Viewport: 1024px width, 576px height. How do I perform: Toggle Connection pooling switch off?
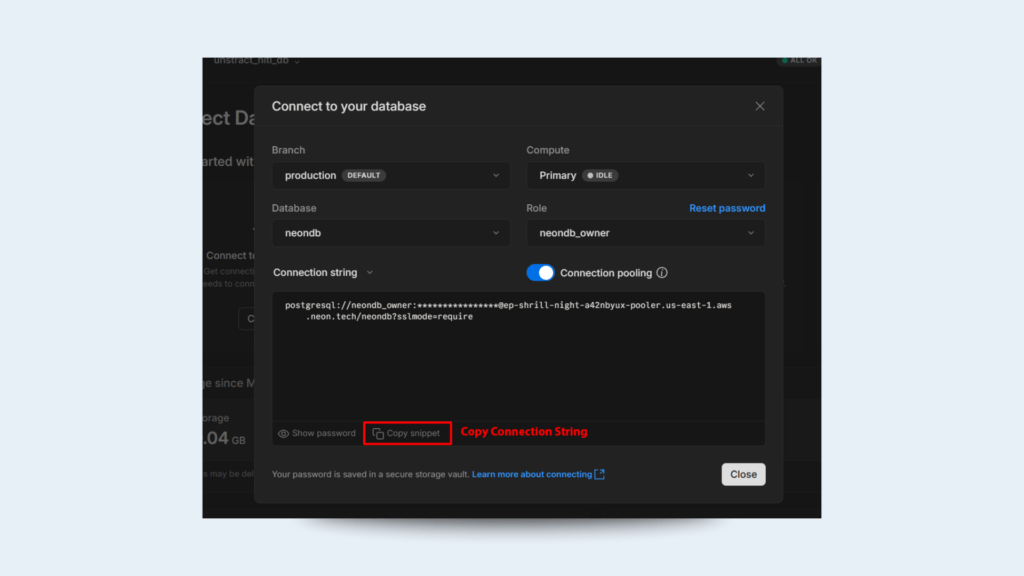tap(540, 272)
